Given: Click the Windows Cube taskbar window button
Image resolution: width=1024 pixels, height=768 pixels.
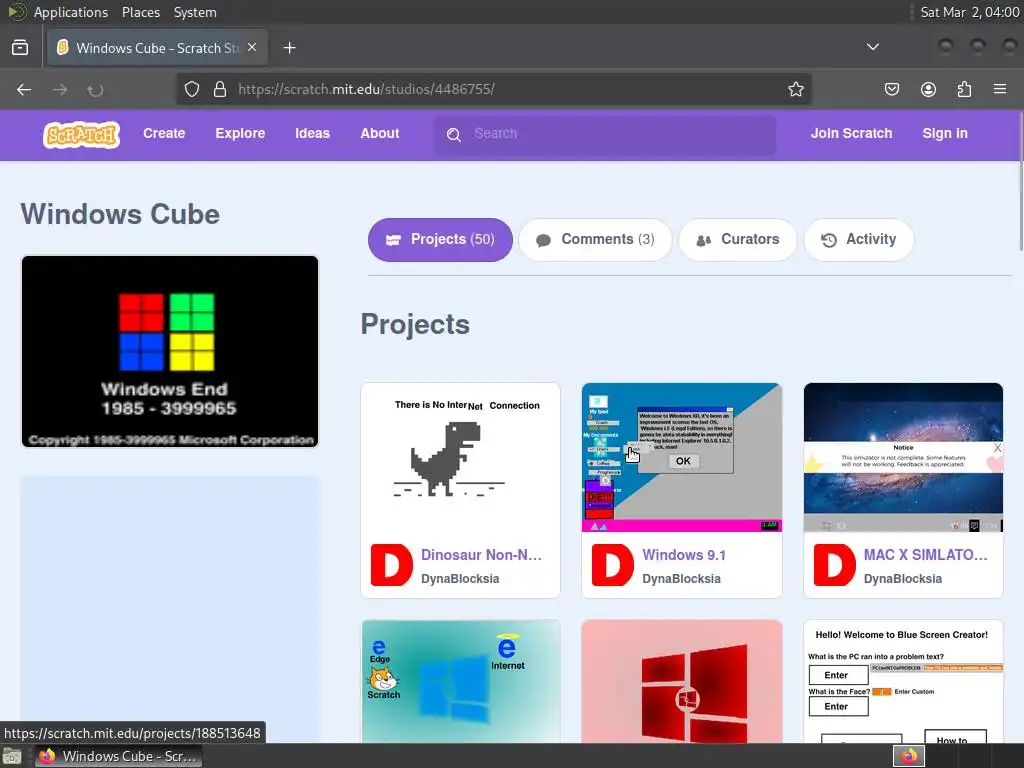Looking at the screenshot, I should click(x=118, y=756).
